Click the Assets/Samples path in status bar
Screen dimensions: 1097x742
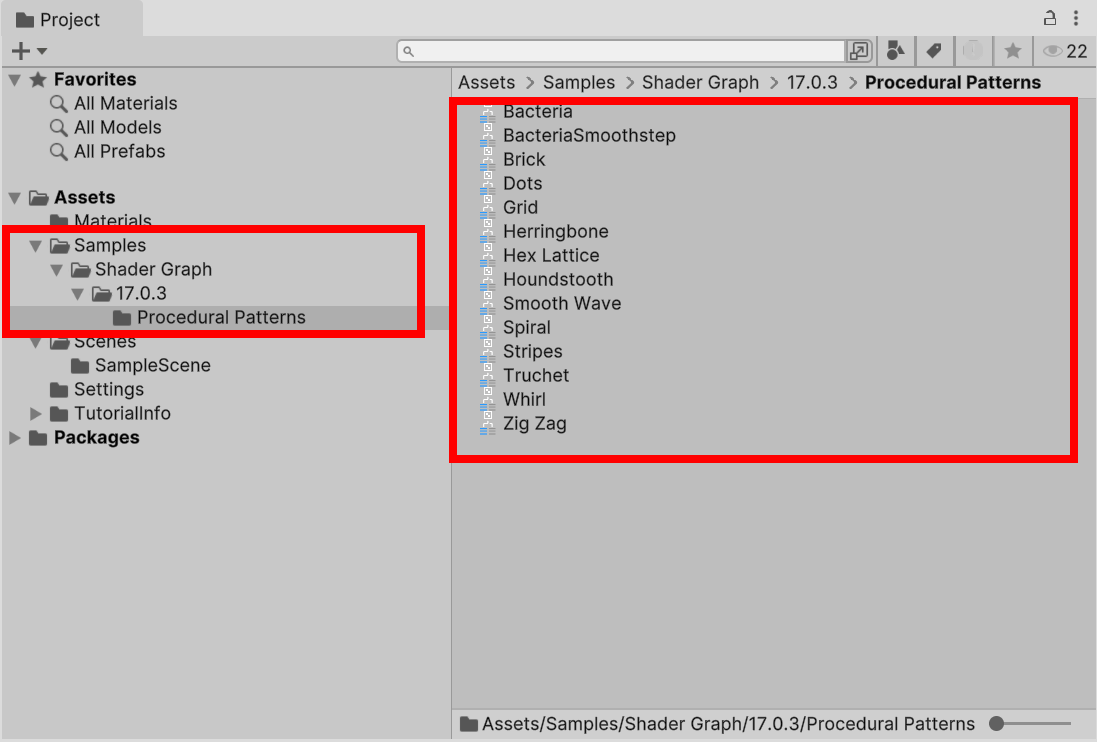pos(728,724)
